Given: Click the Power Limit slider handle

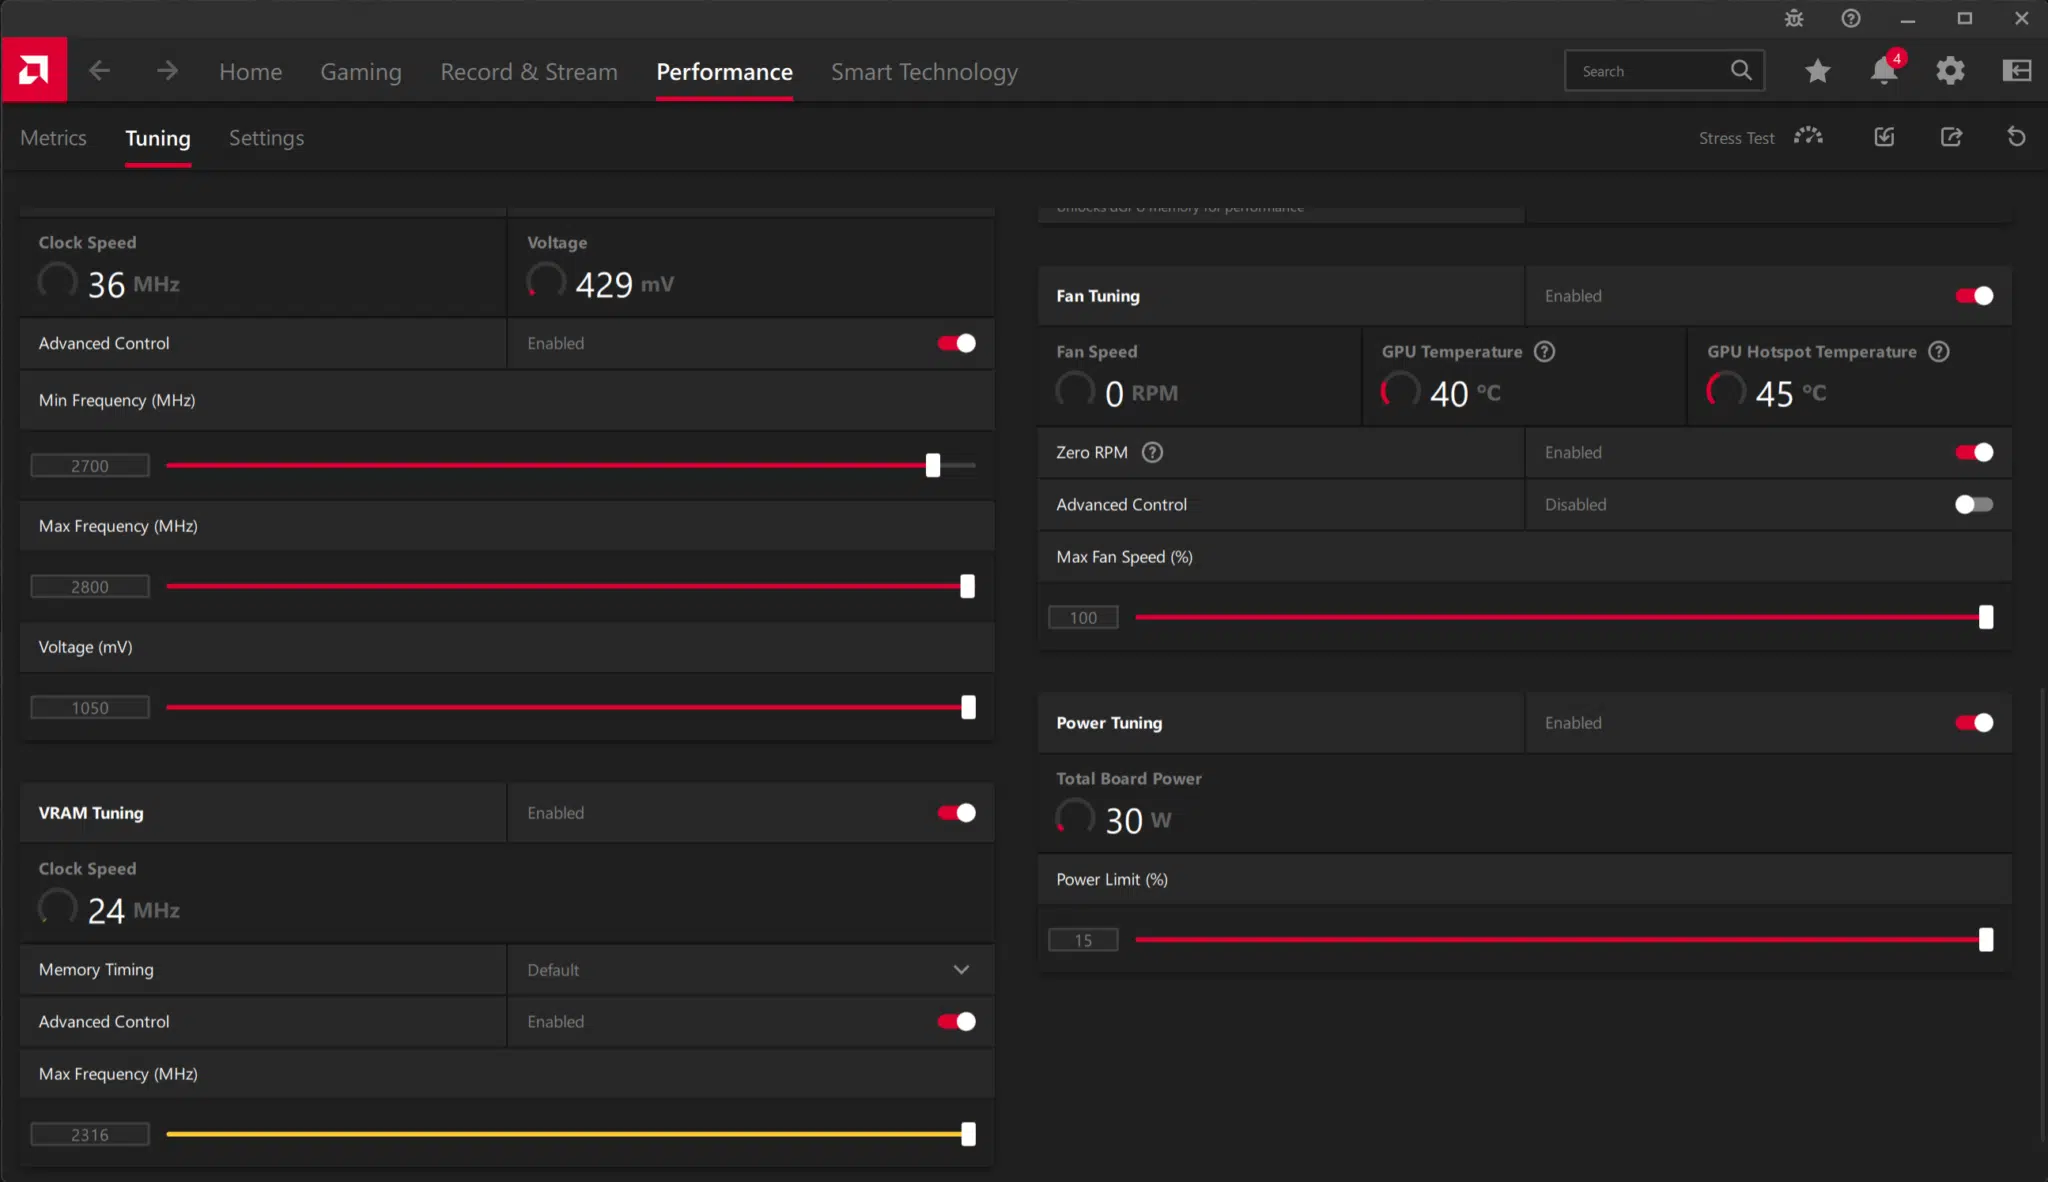Looking at the screenshot, I should 1986,939.
